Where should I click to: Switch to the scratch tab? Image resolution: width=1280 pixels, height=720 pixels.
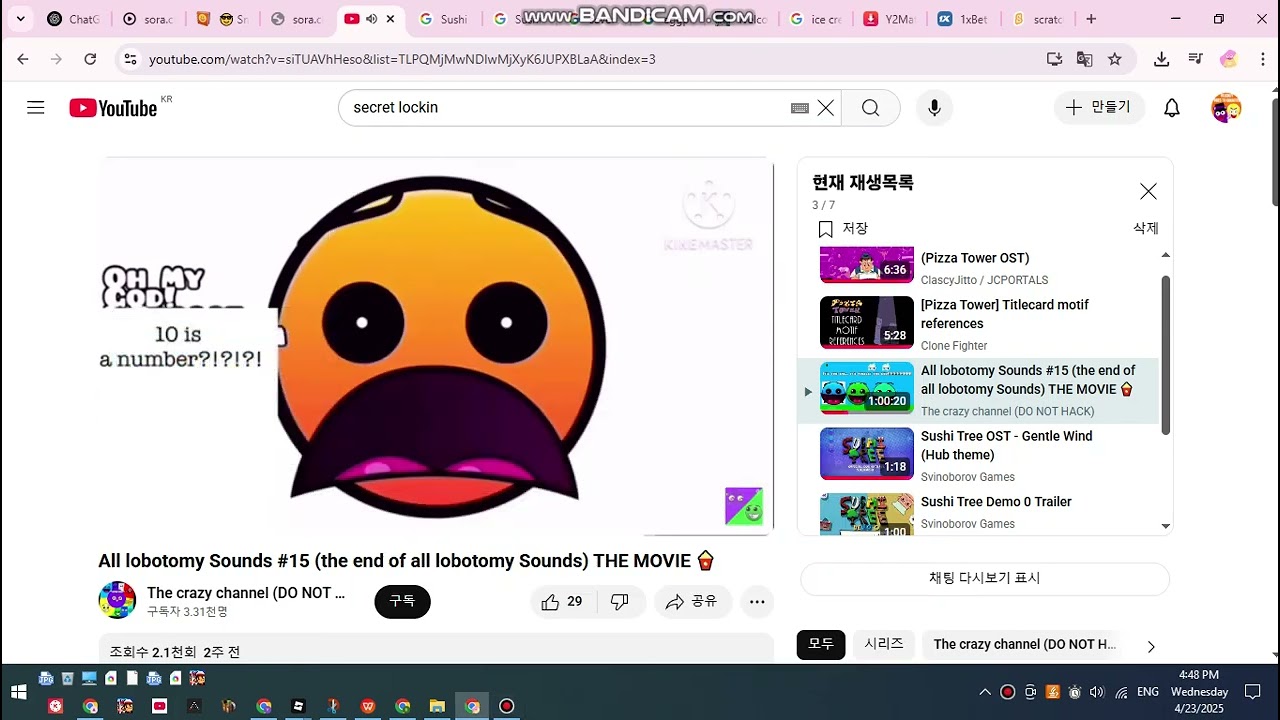click(1038, 19)
